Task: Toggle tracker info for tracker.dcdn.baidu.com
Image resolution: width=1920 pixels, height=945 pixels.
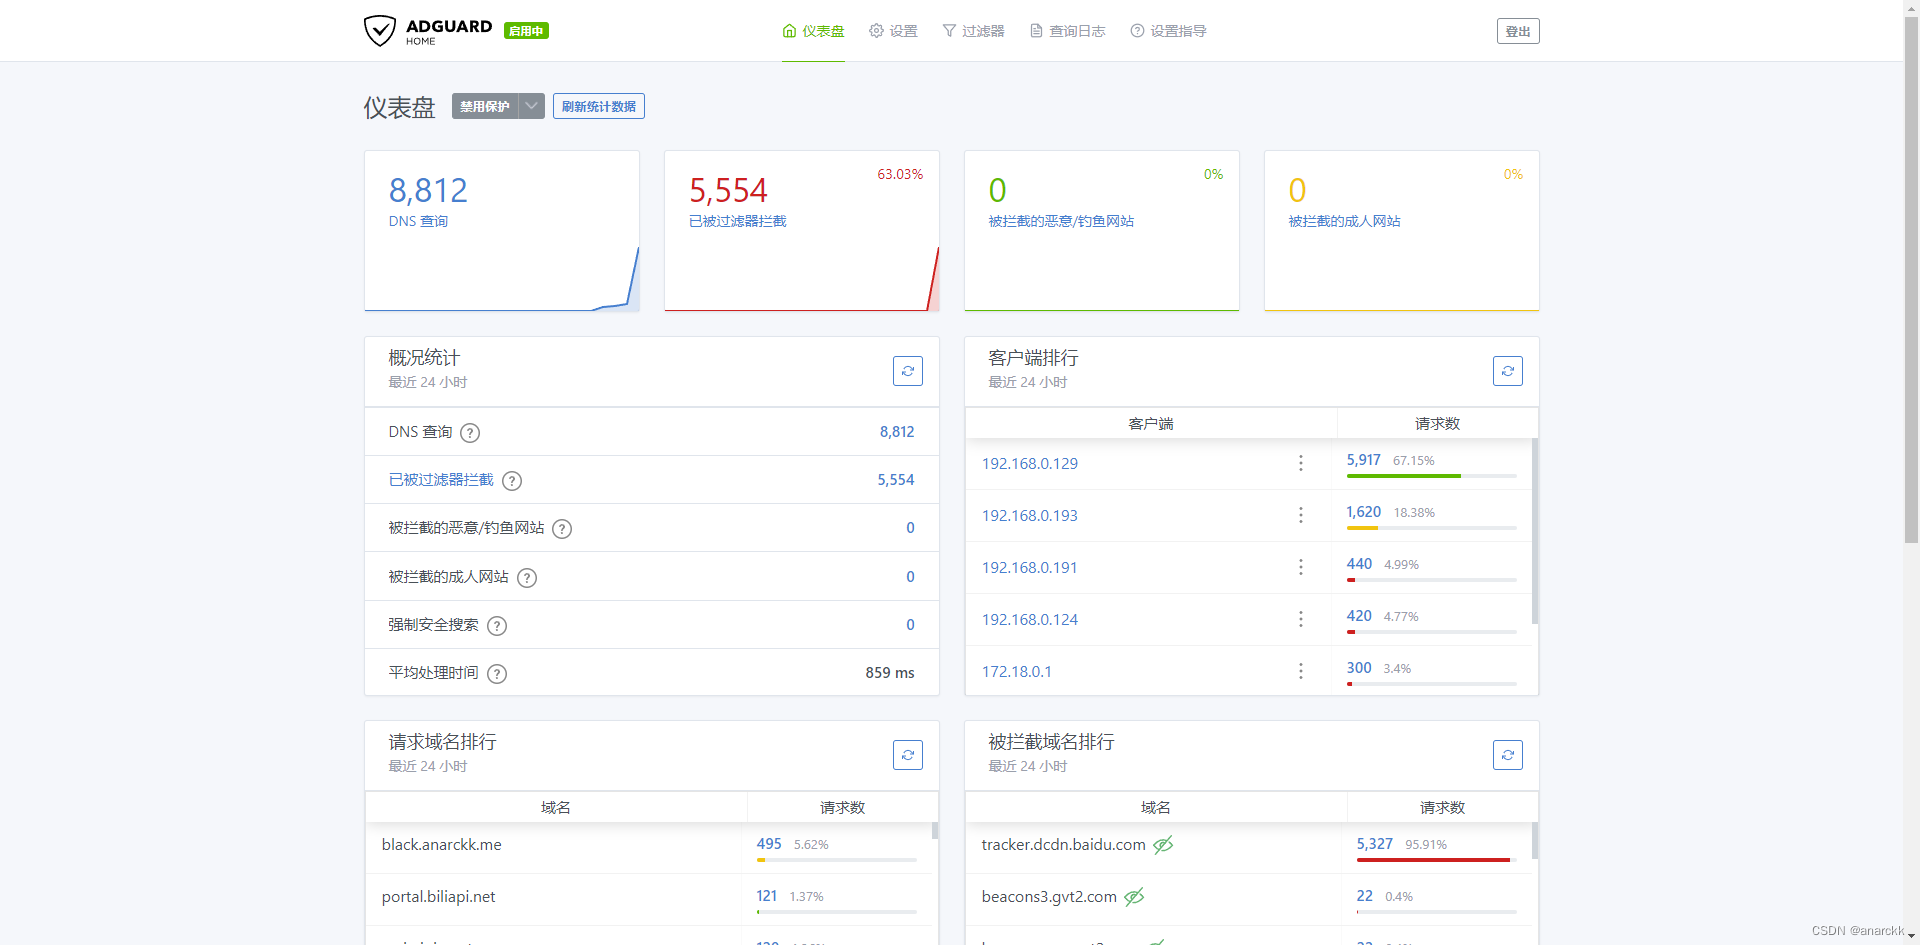Action: tap(1163, 845)
